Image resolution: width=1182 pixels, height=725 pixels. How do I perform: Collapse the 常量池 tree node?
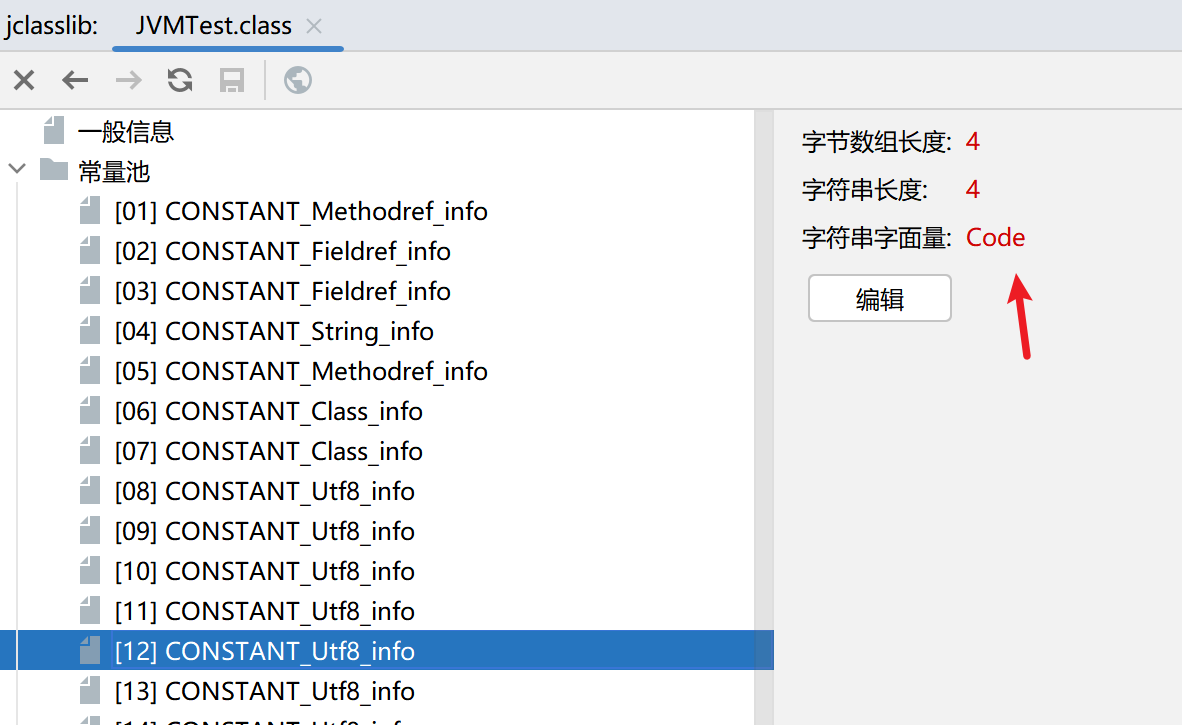click(17, 169)
